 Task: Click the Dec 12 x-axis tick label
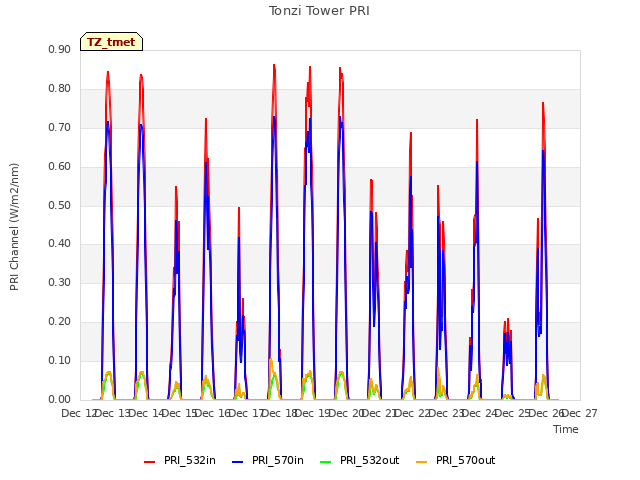(78, 413)
